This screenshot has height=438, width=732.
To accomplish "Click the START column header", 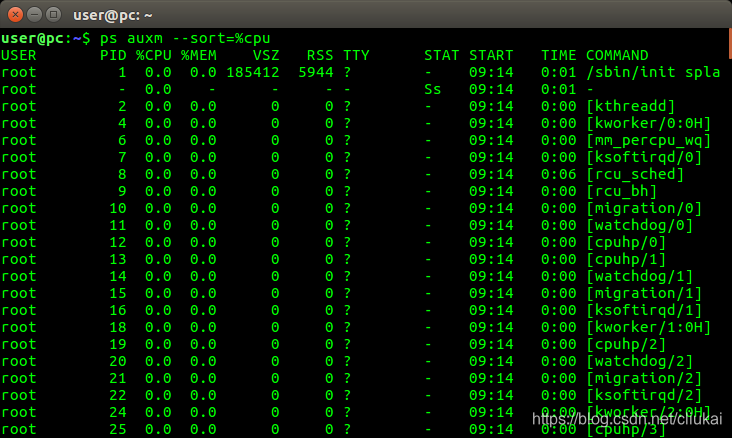I will click(x=491, y=56).
